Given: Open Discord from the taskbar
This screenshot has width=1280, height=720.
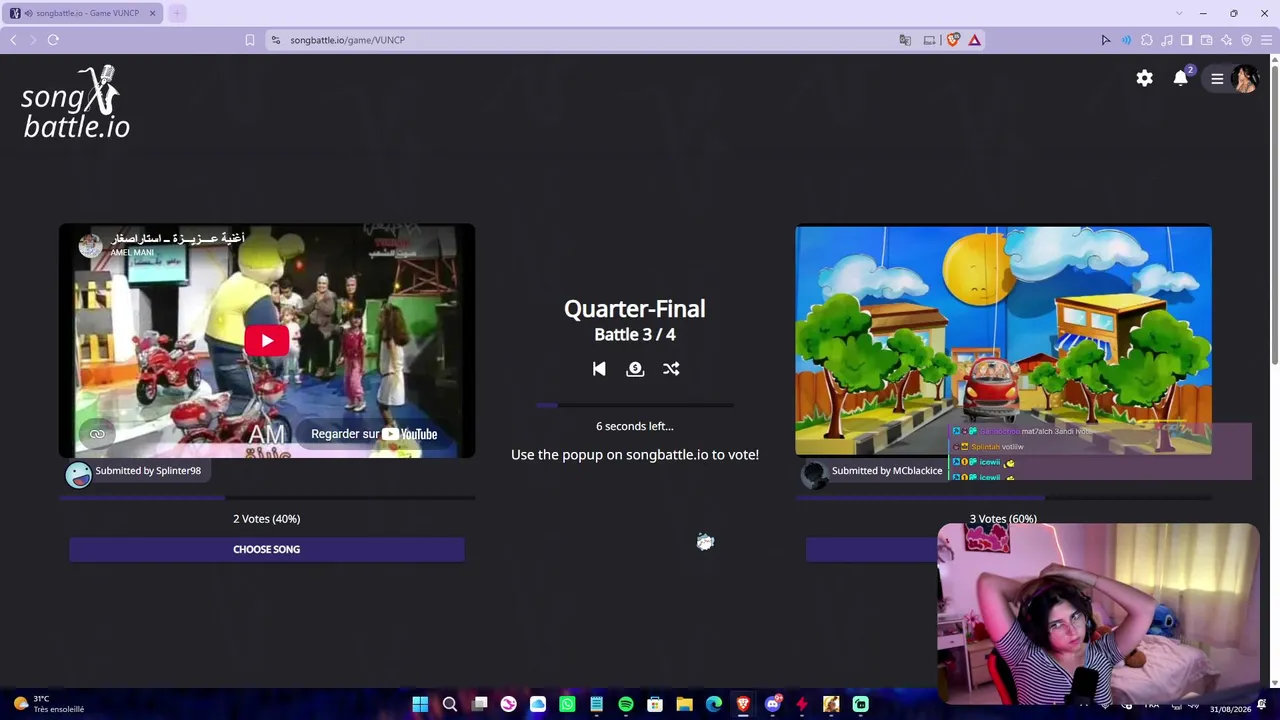Looking at the screenshot, I should [x=772, y=704].
